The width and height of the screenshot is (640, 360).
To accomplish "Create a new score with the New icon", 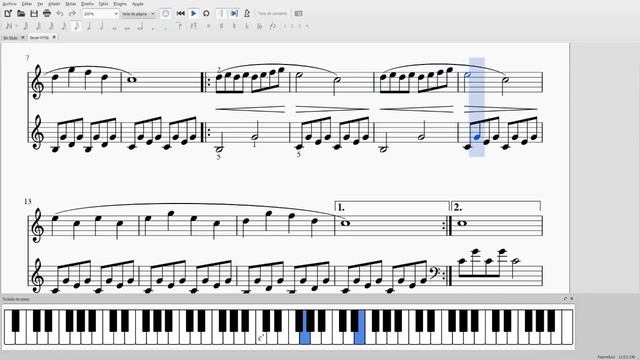I will (x=8, y=13).
